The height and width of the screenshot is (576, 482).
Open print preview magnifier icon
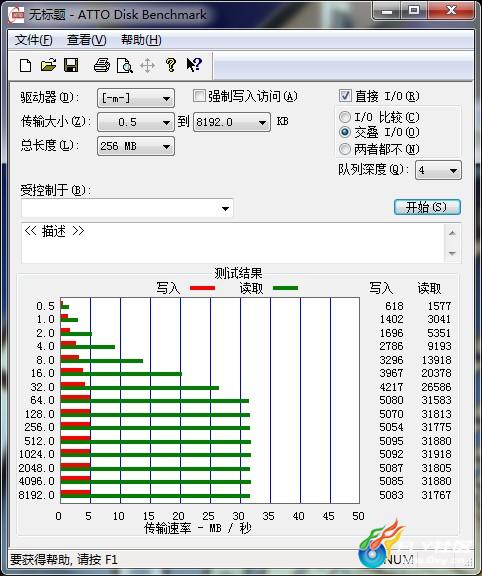(x=124, y=66)
